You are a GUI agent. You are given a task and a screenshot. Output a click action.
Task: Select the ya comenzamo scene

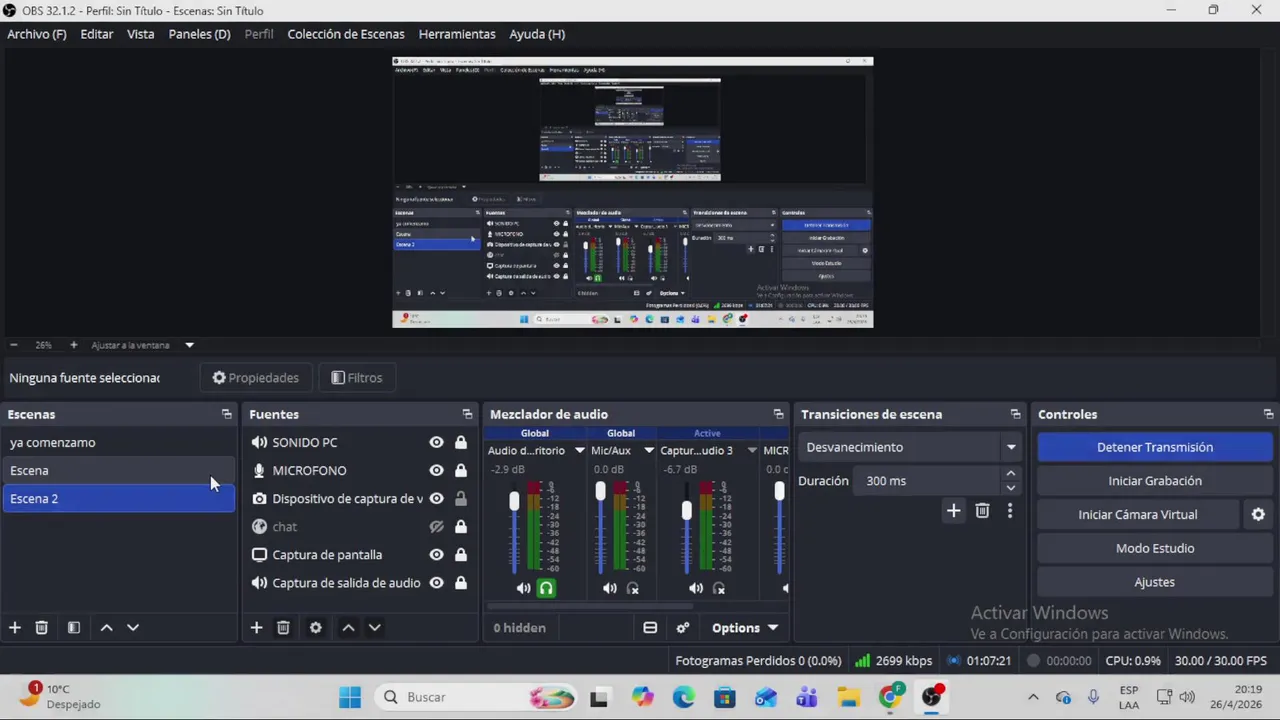(x=119, y=442)
